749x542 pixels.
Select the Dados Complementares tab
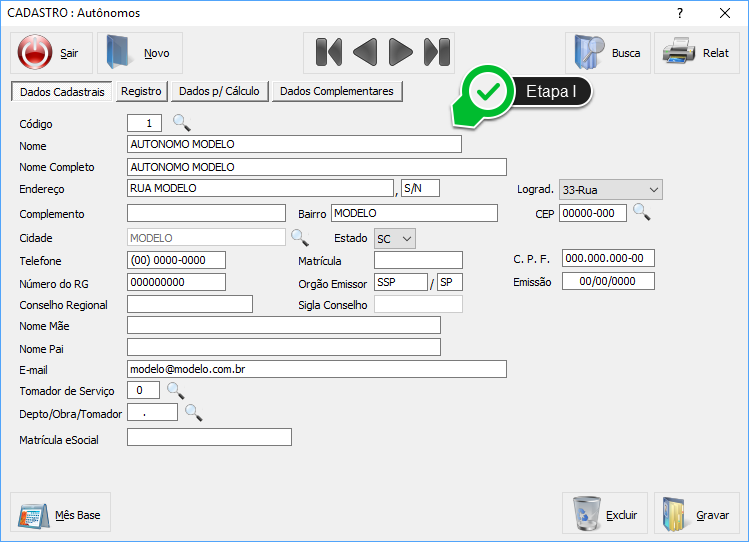pyautogui.click(x=337, y=91)
